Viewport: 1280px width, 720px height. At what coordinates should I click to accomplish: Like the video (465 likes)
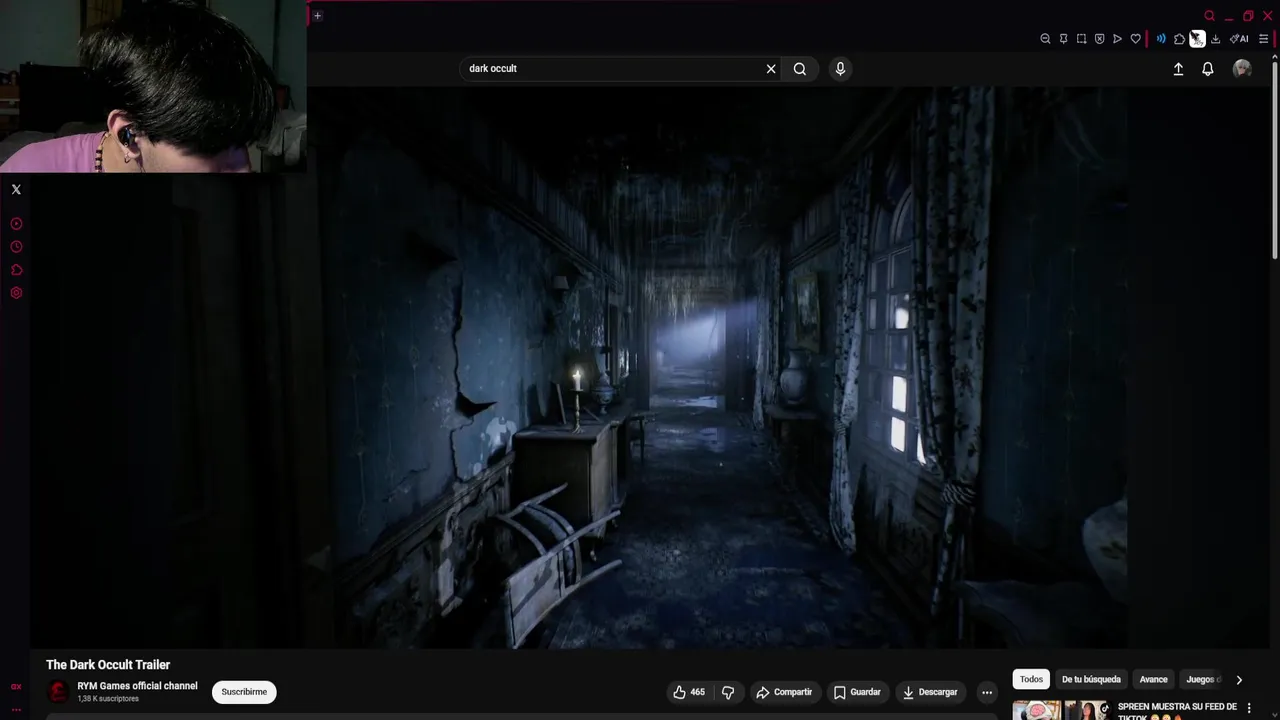point(689,692)
